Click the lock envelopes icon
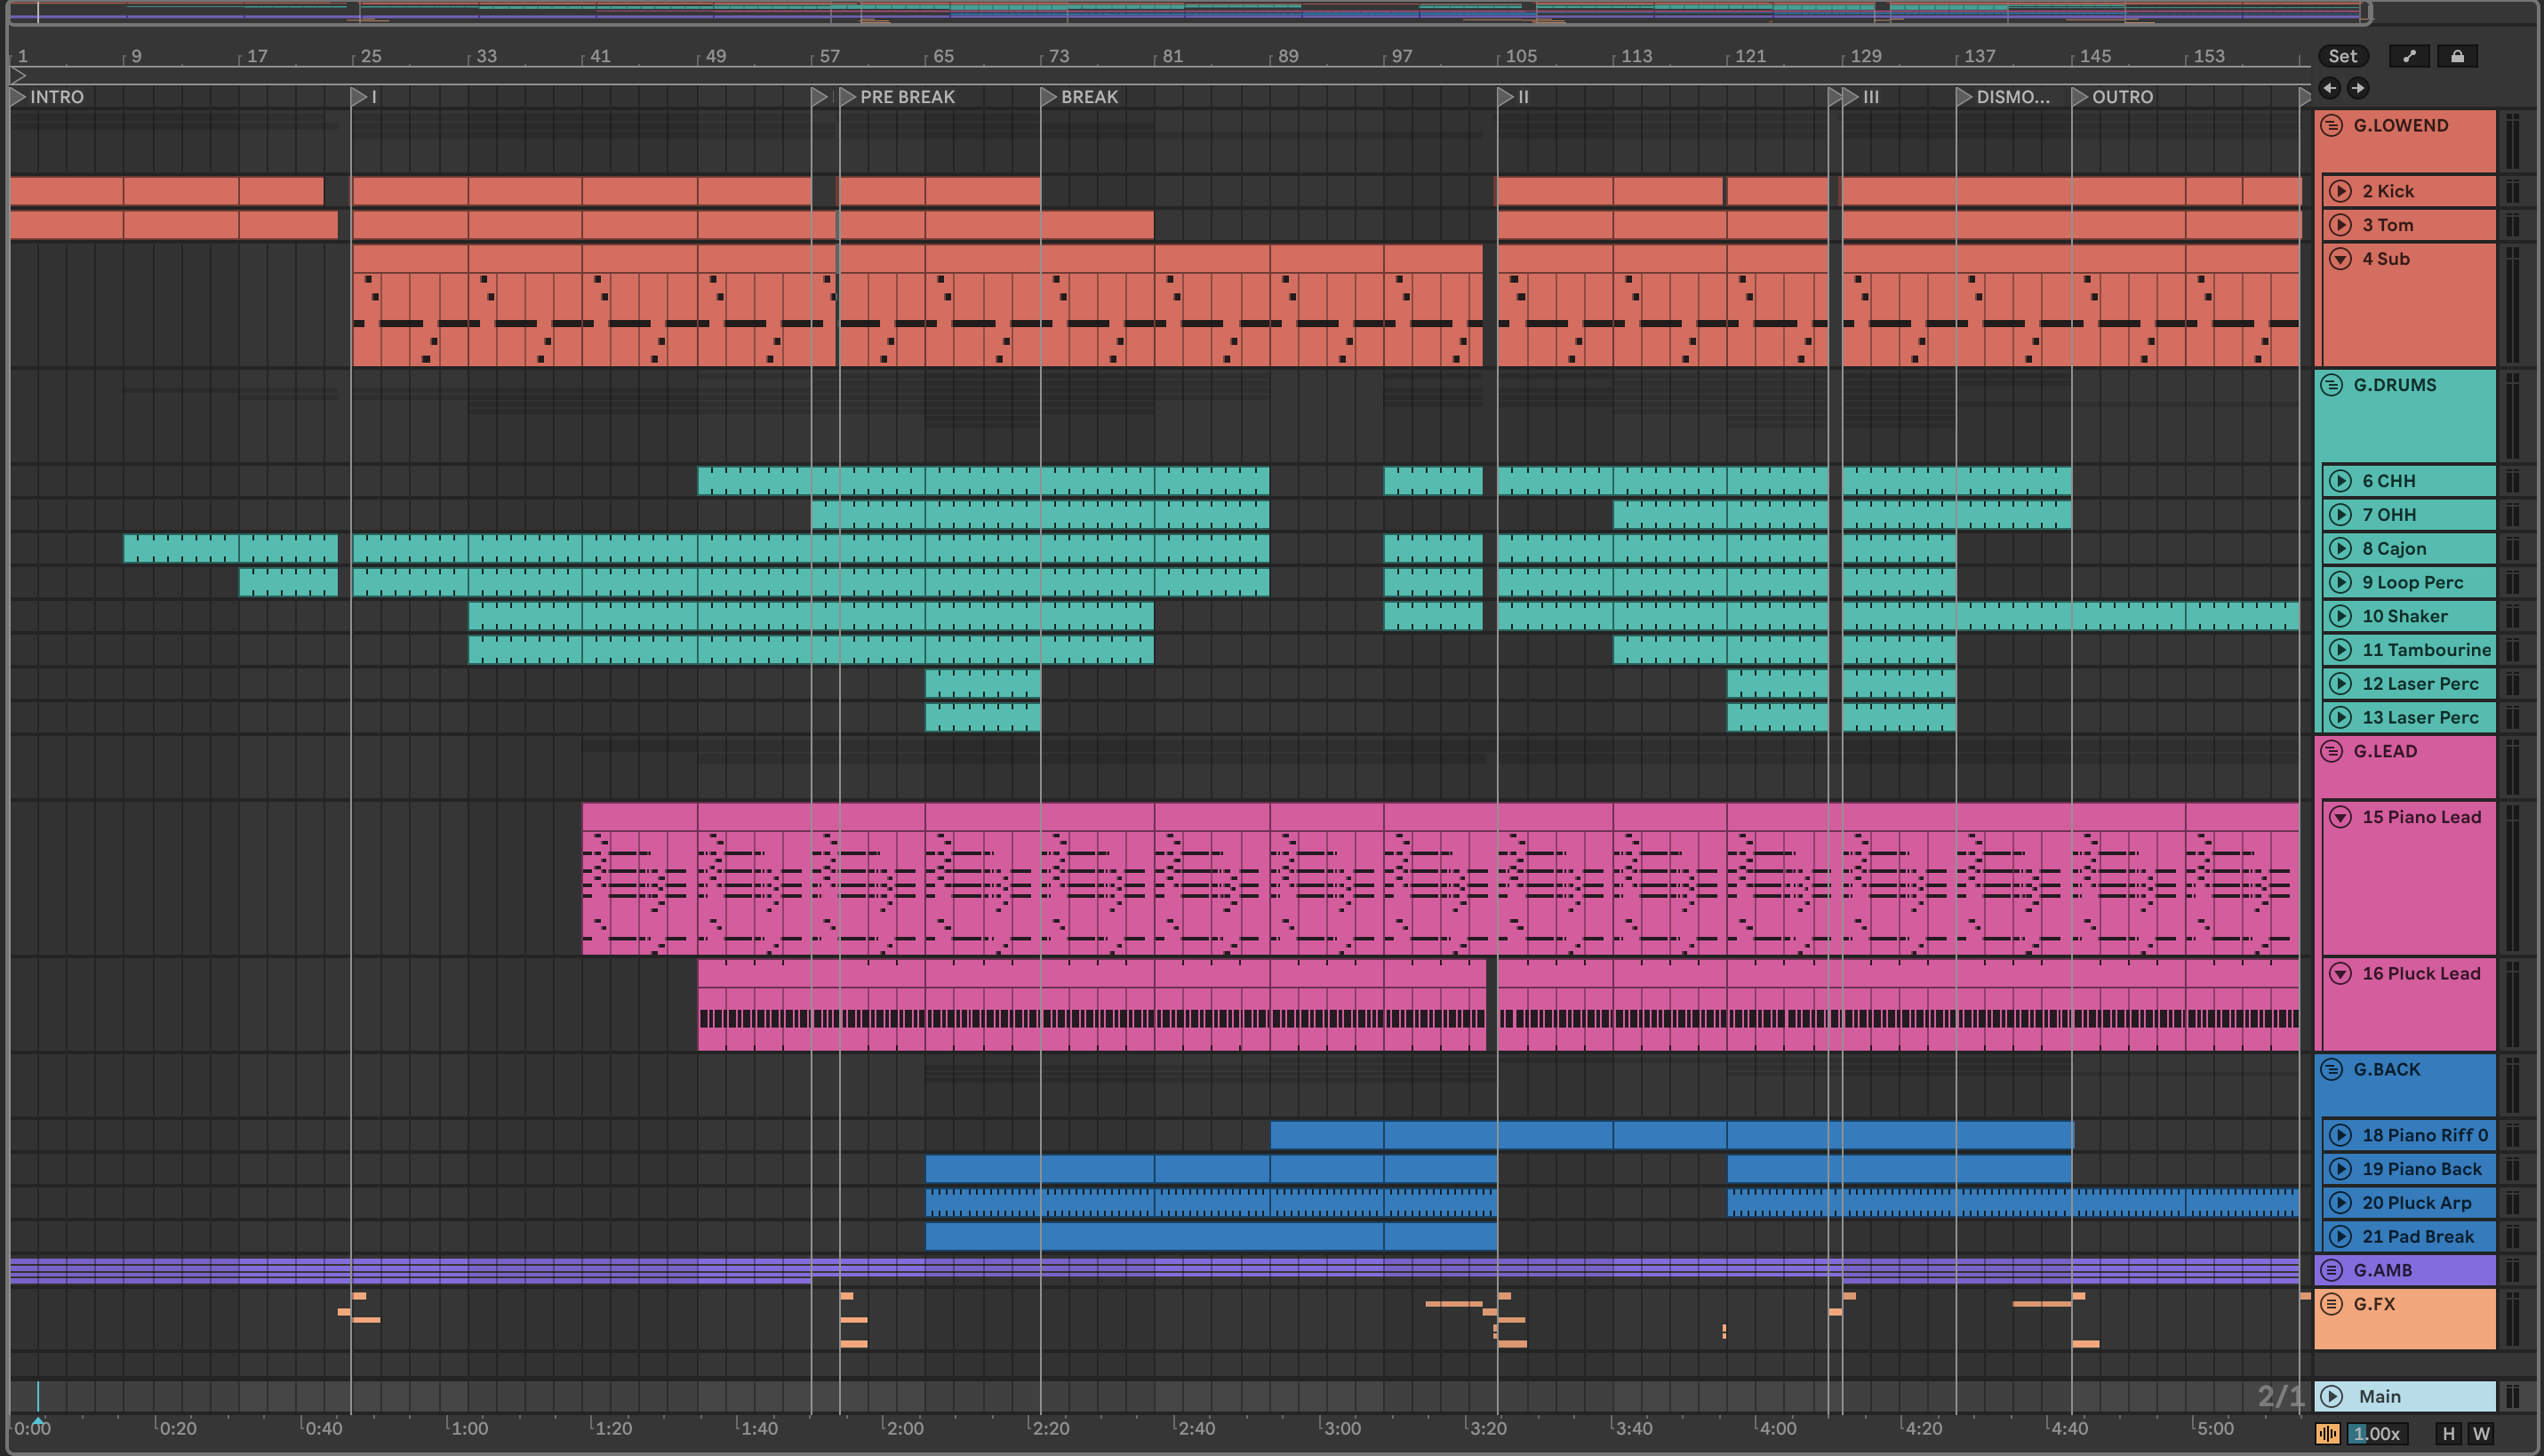 pyautogui.click(x=2457, y=56)
